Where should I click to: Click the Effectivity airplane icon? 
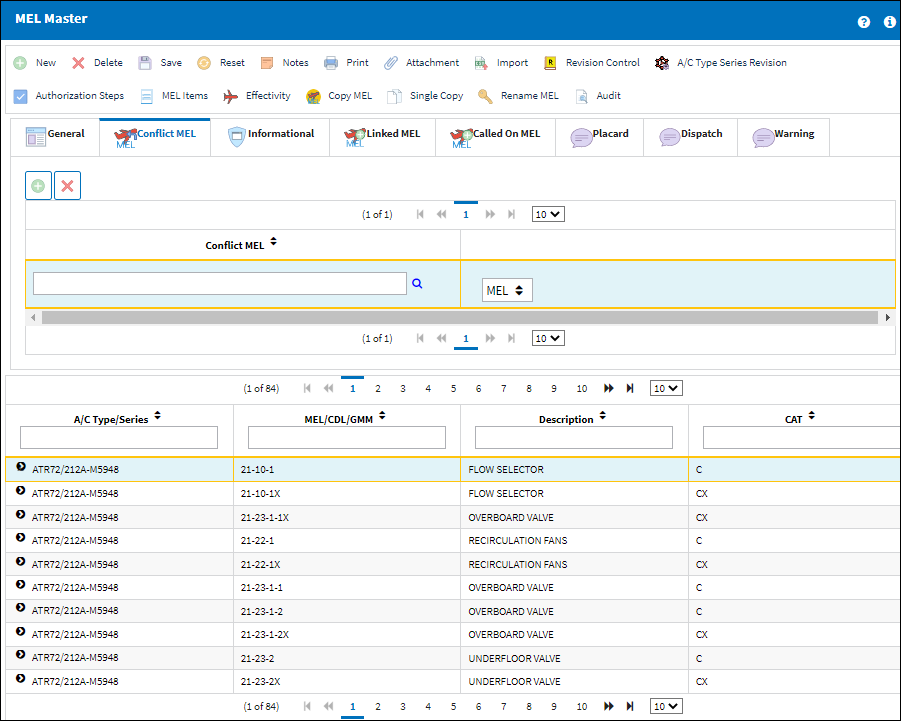tap(230, 96)
